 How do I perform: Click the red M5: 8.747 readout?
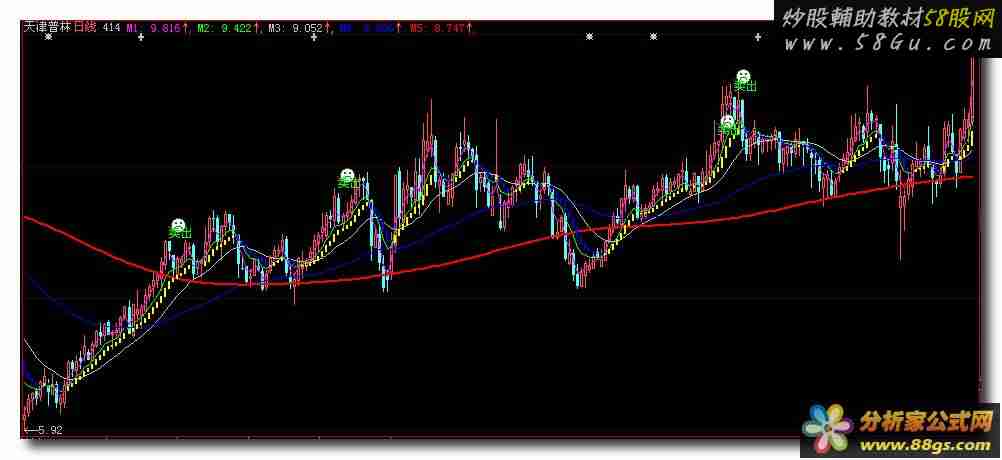pos(441,27)
